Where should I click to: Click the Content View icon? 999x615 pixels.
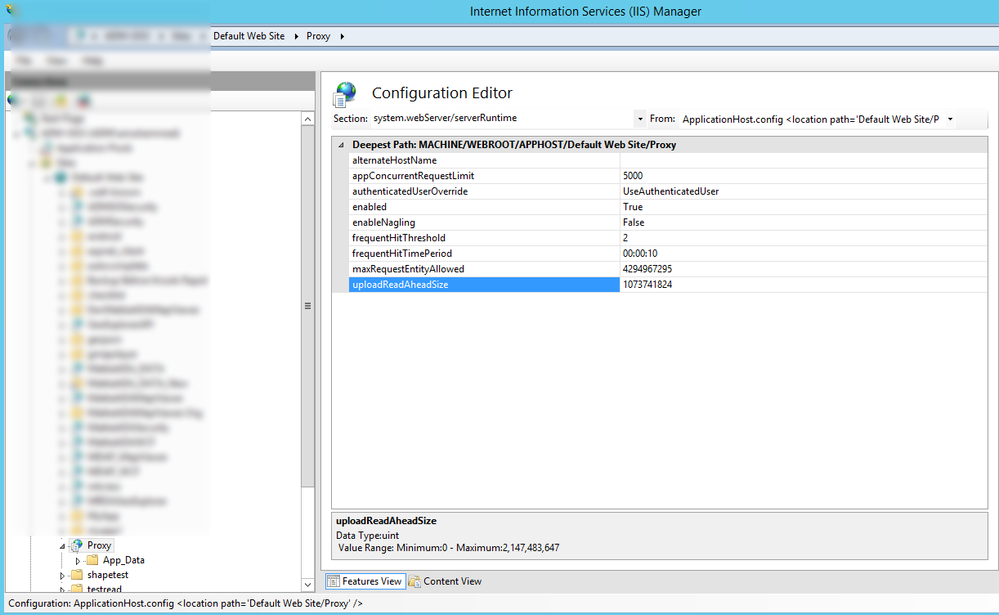414,581
